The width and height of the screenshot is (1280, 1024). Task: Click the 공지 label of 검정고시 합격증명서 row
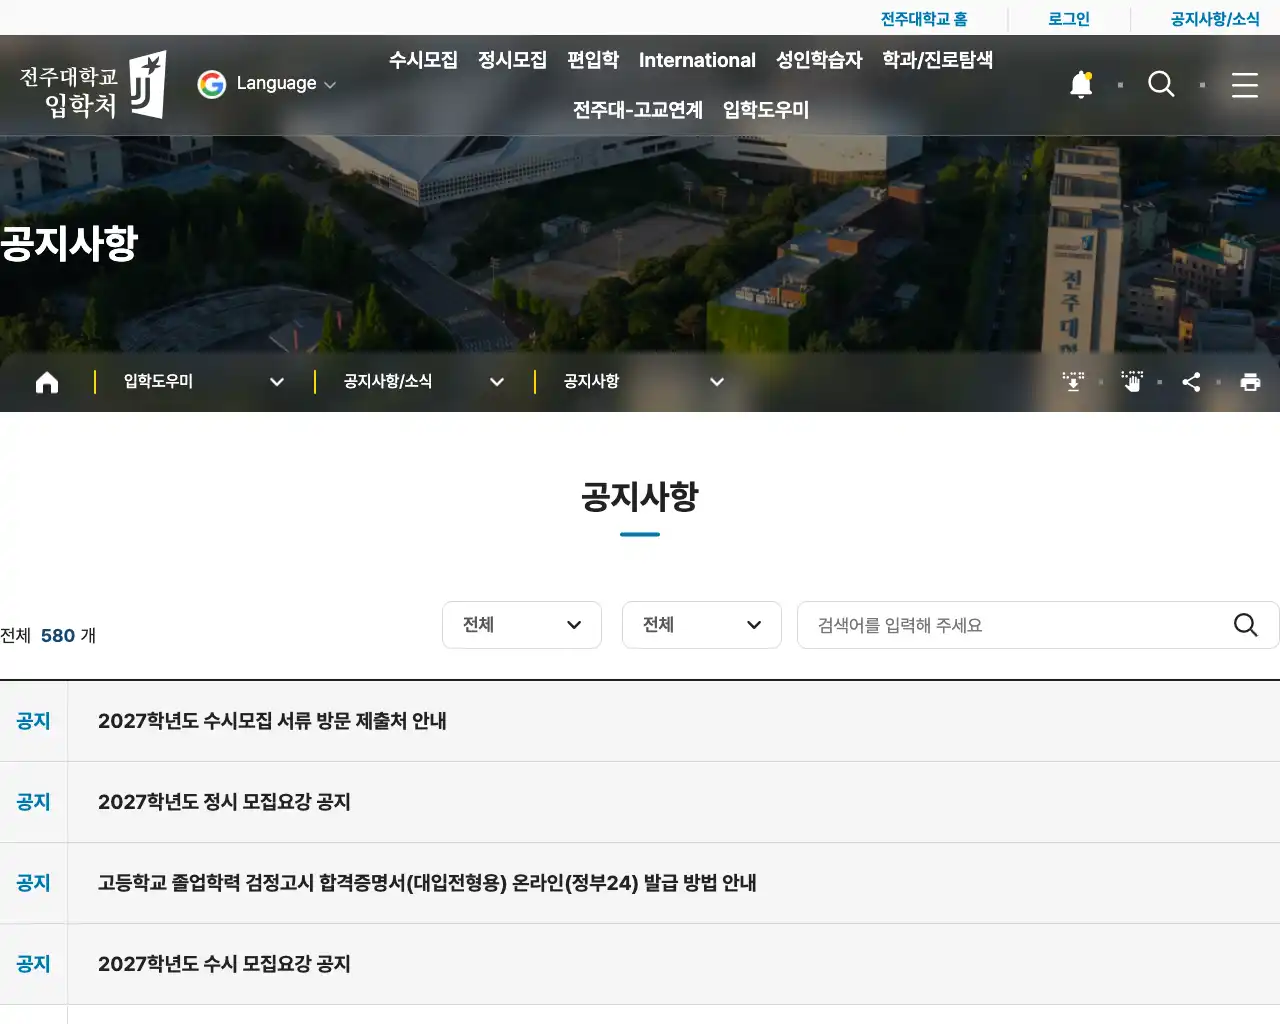(x=33, y=883)
